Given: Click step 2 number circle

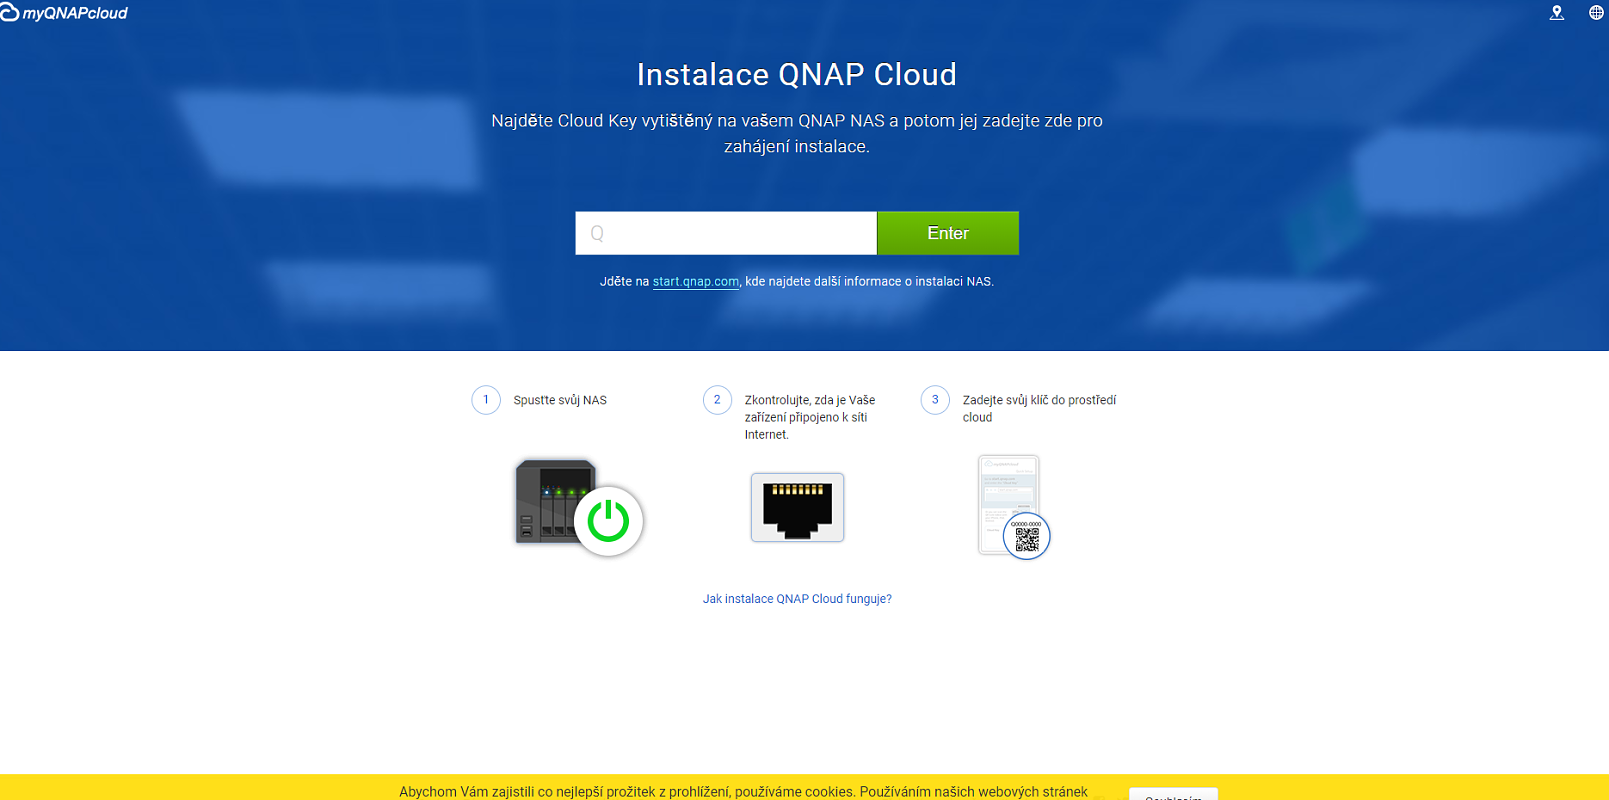Looking at the screenshot, I should point(717,400).
